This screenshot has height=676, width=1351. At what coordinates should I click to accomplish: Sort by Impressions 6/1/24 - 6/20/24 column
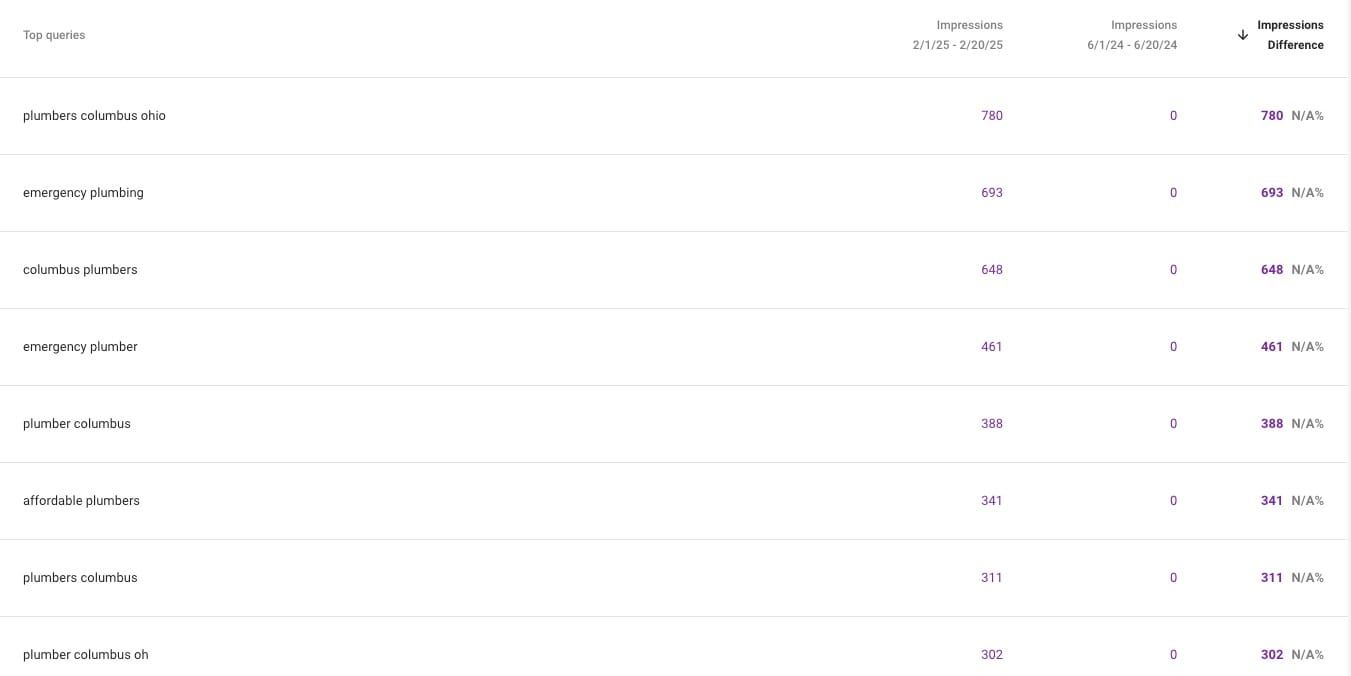[x=1132, y=35]
